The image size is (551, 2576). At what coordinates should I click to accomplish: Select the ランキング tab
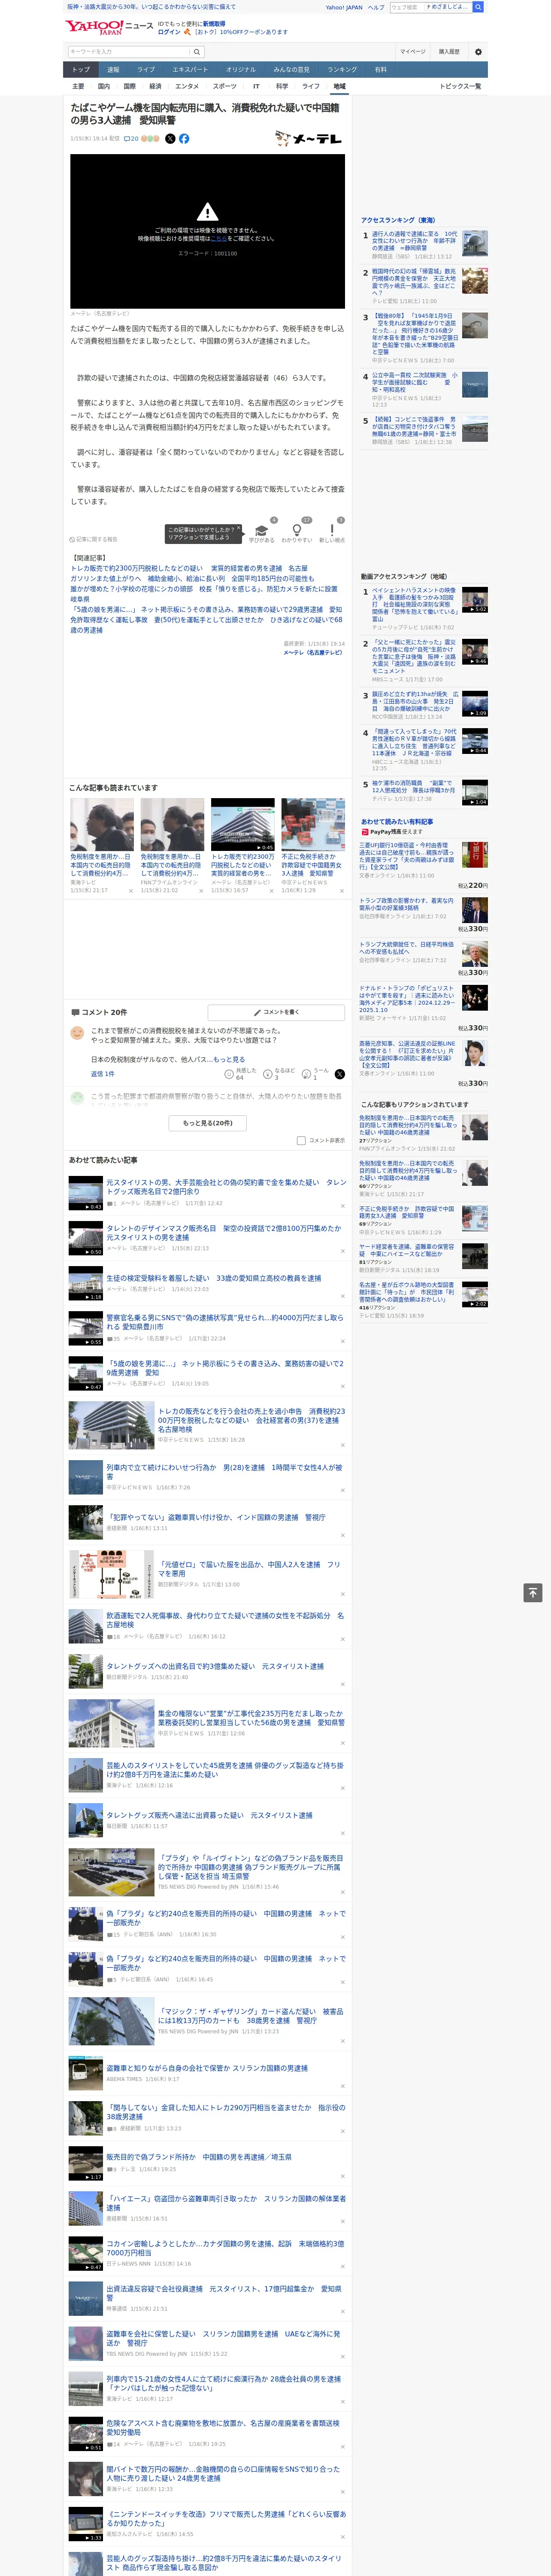[342, 70]
